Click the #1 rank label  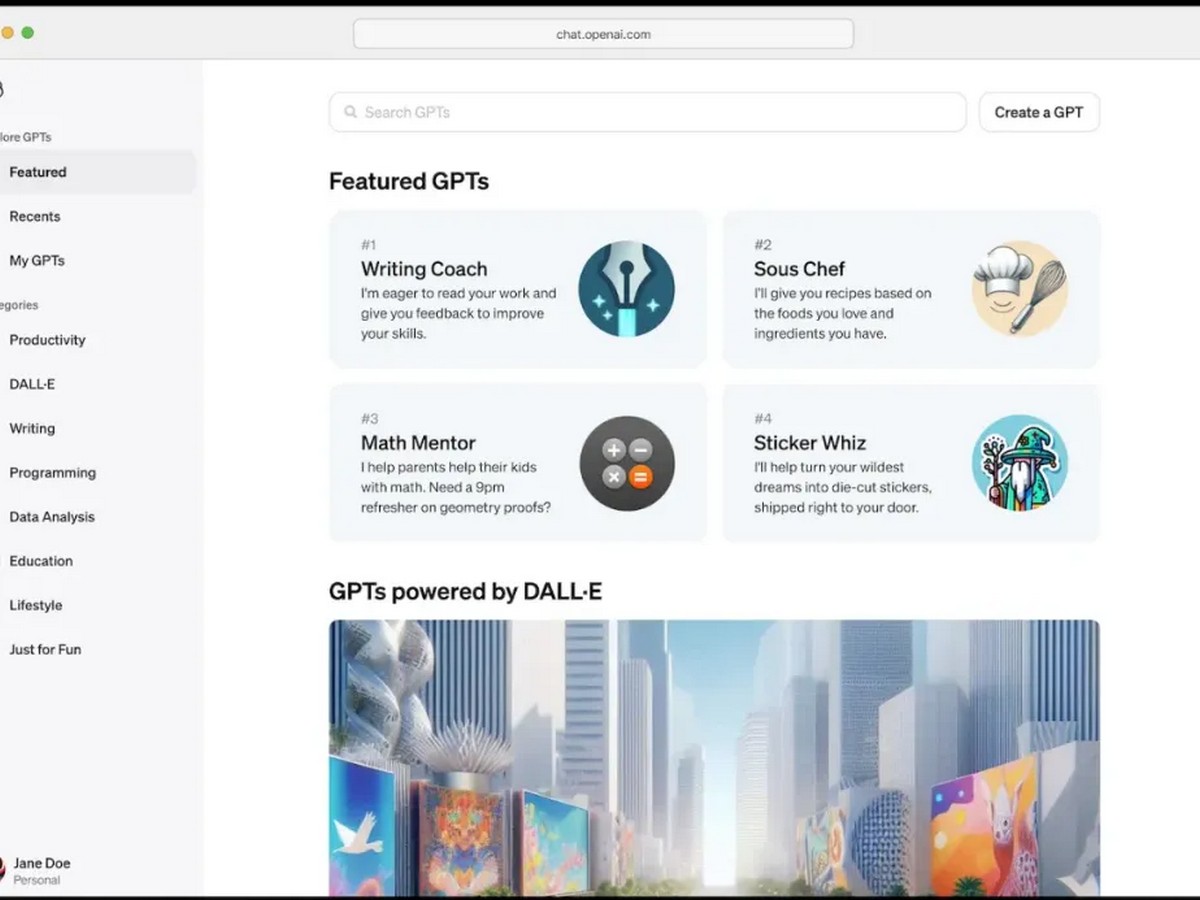(369, 245)
